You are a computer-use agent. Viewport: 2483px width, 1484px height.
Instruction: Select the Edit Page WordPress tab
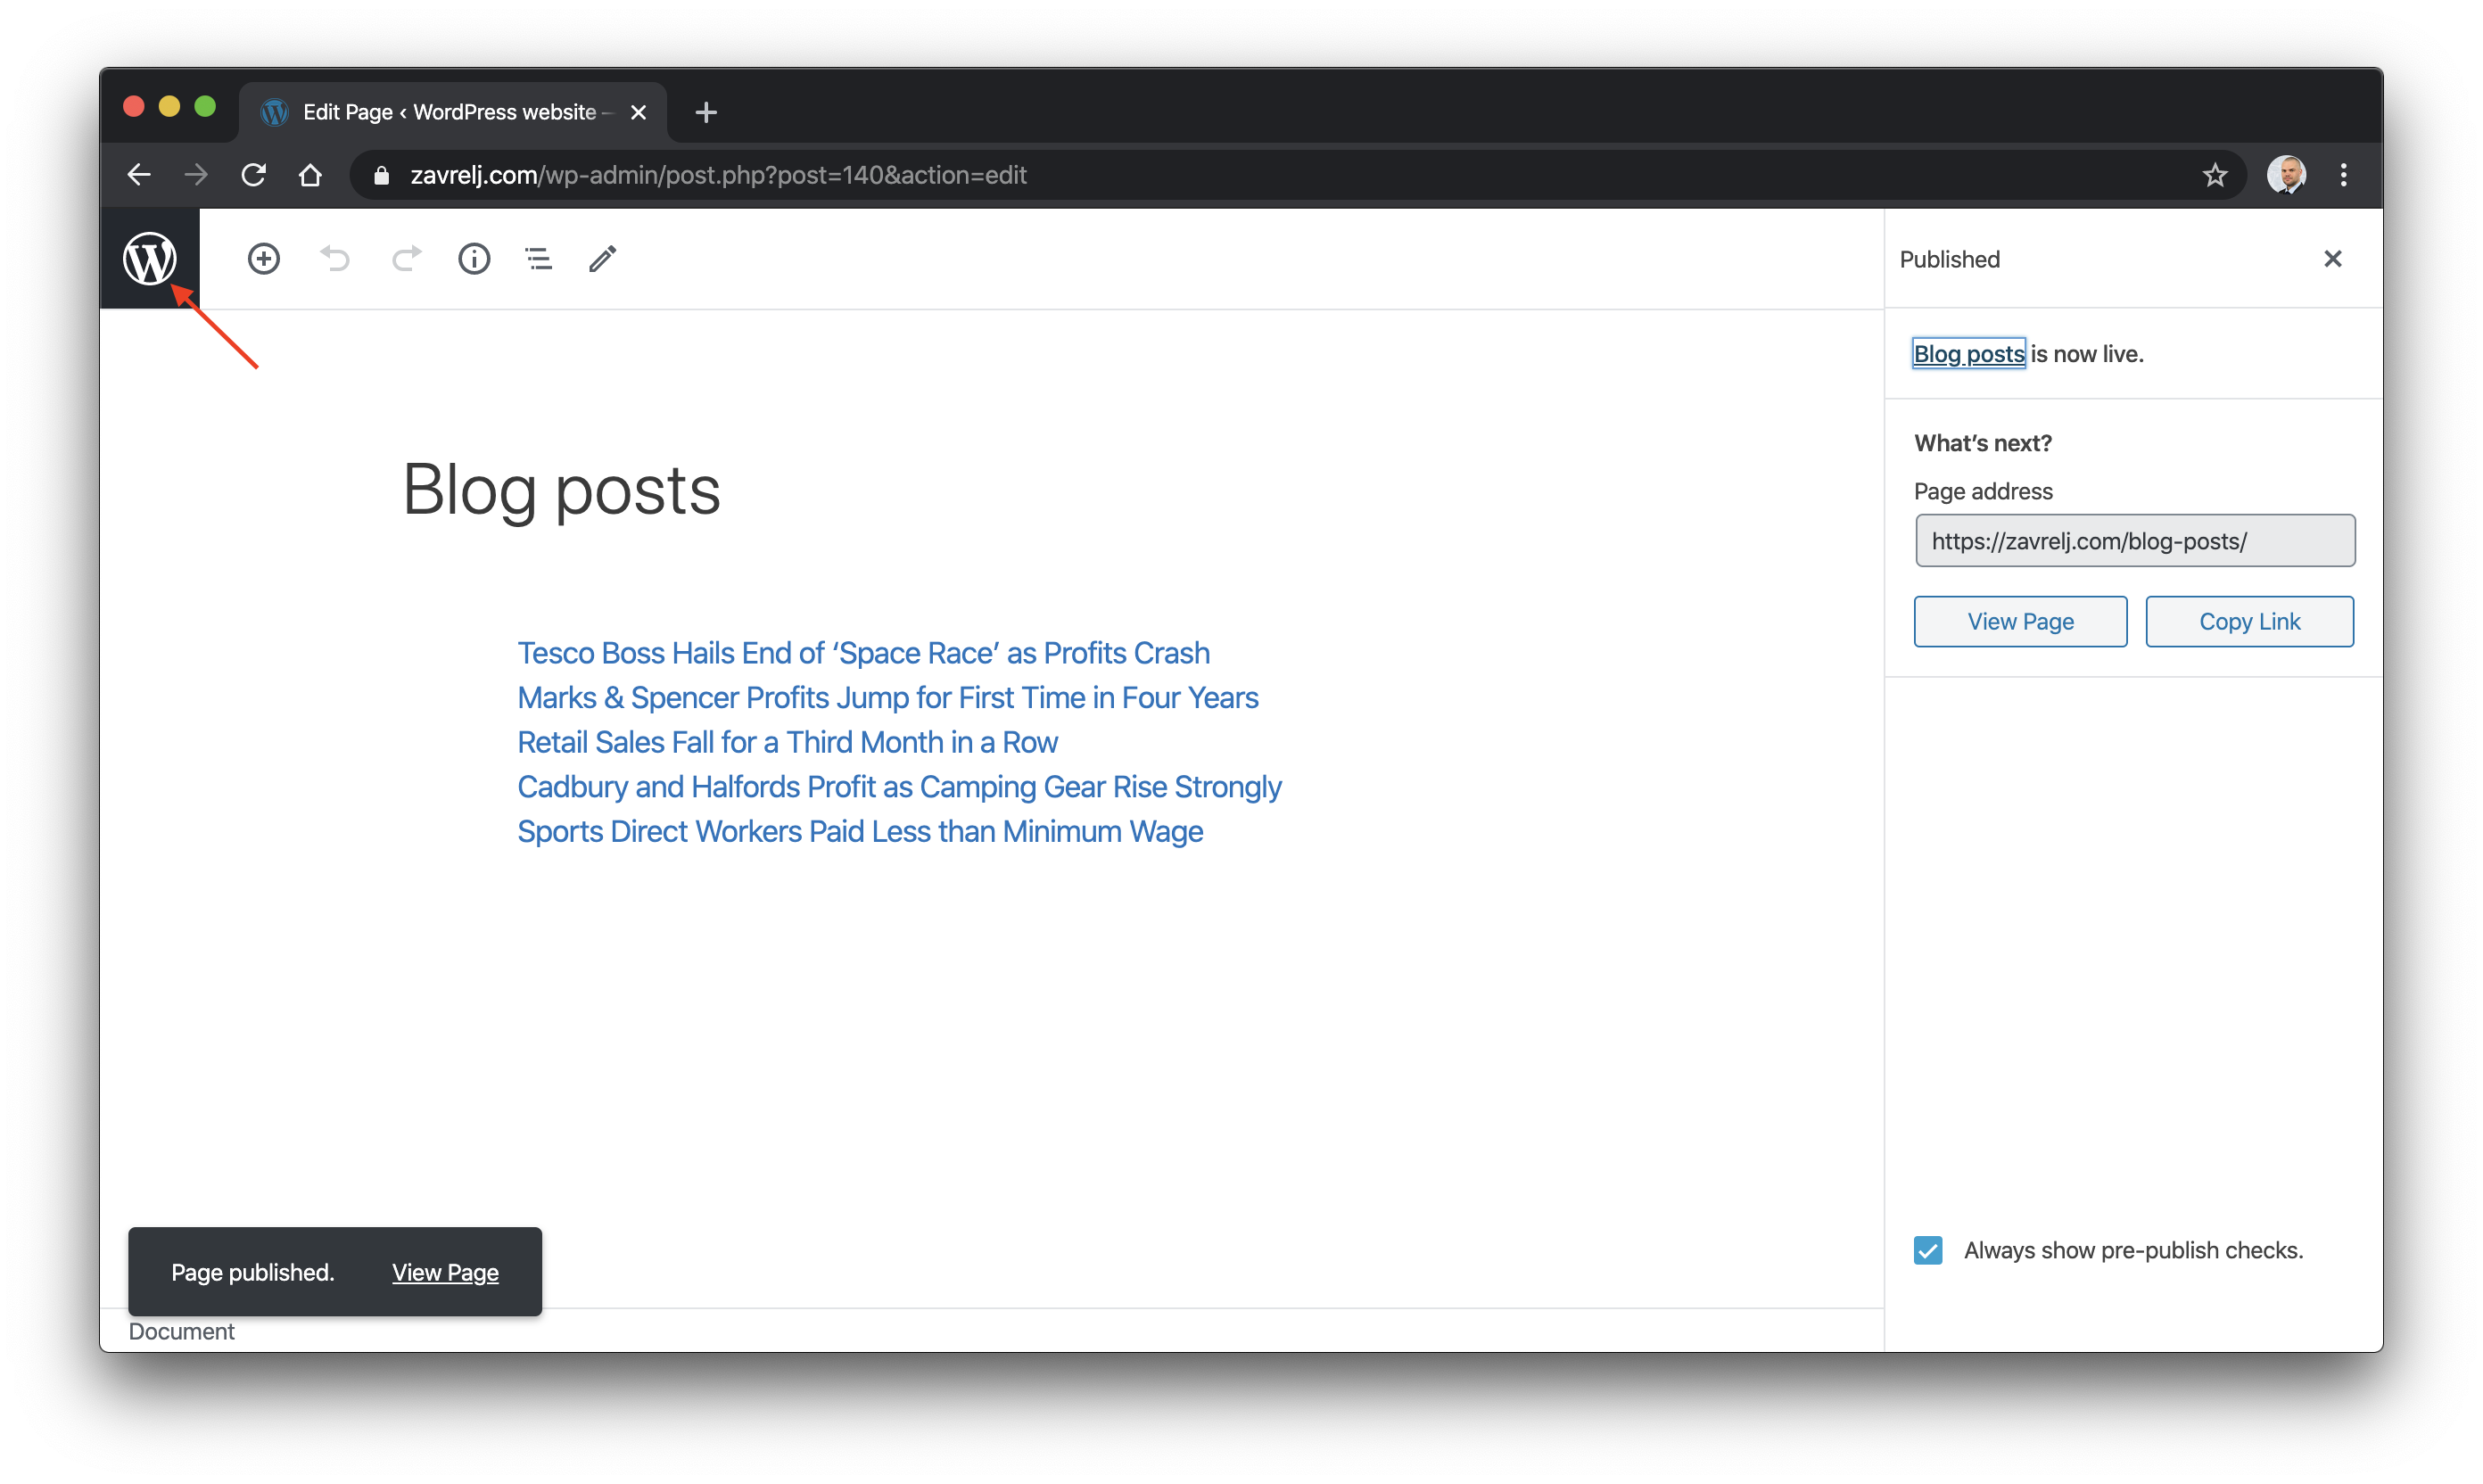[x=452, y=112]
